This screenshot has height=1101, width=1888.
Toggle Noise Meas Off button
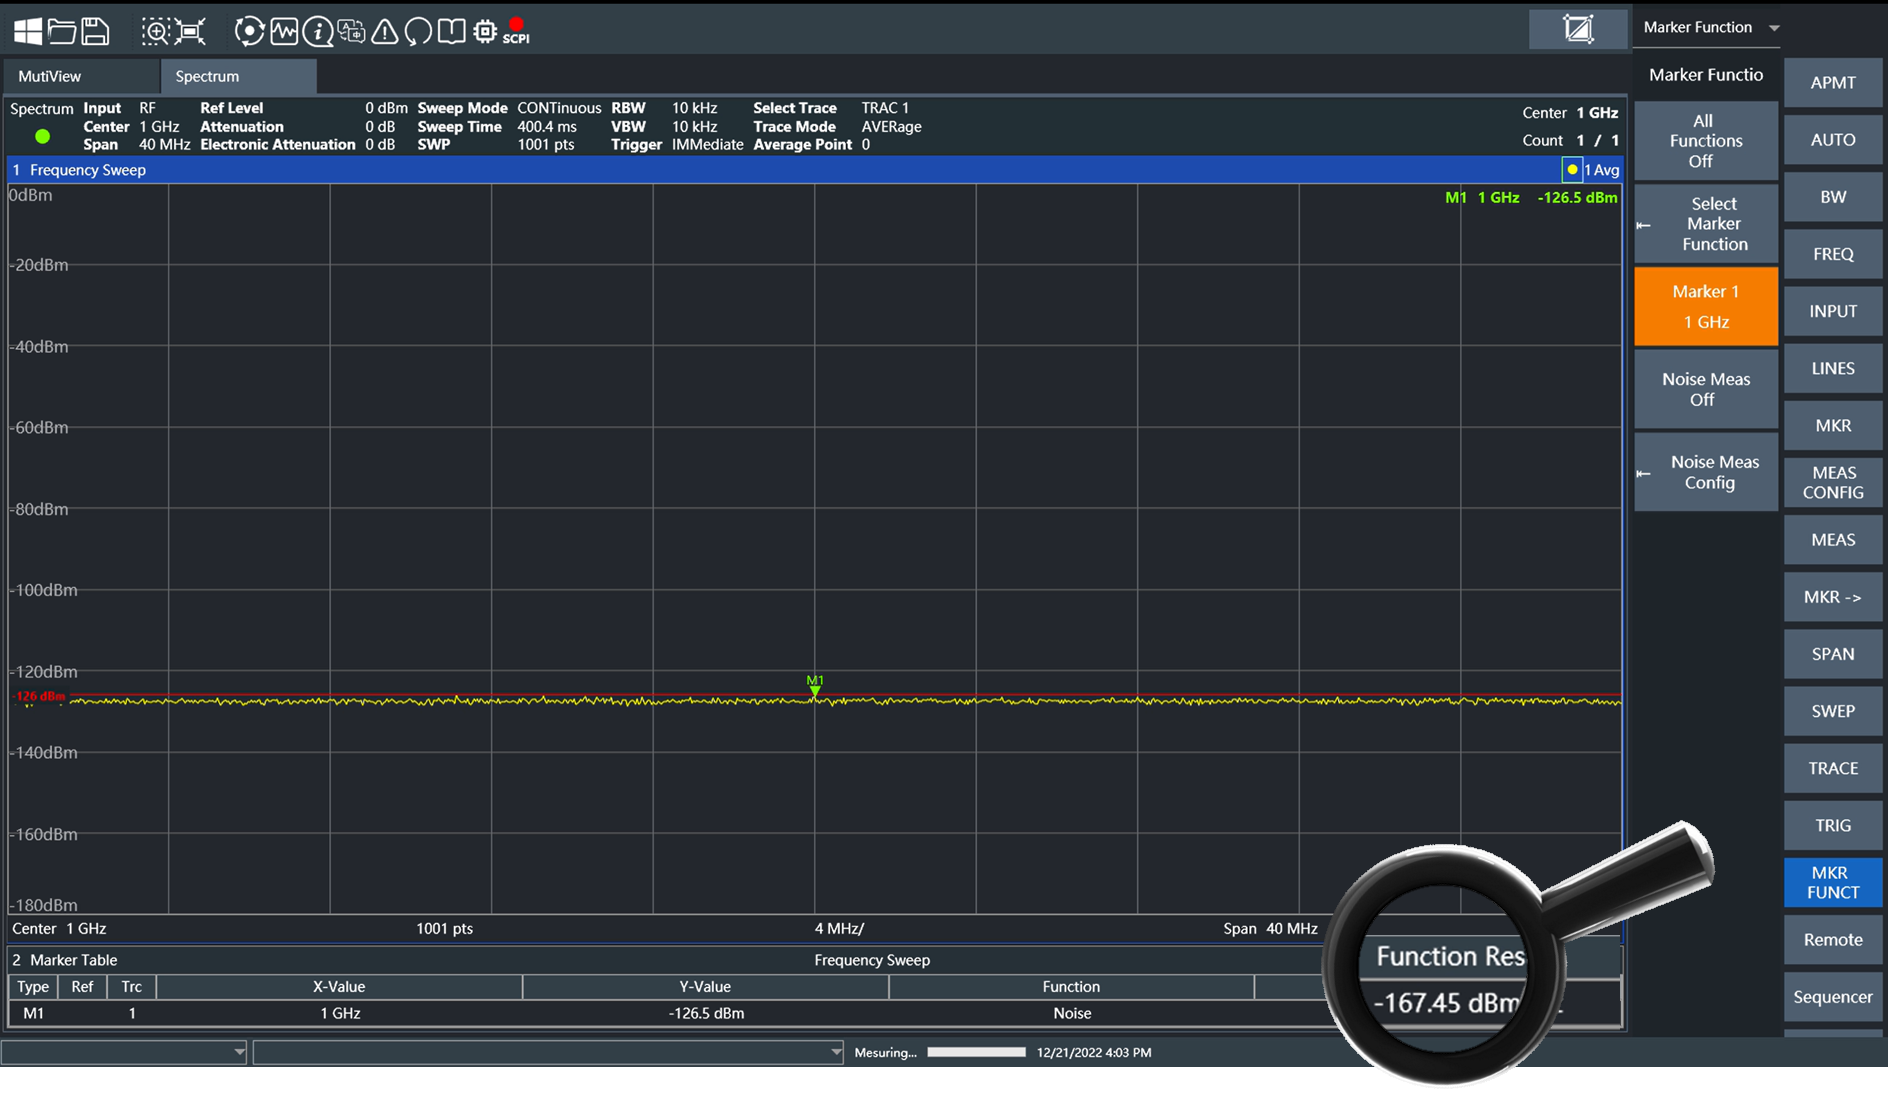point(1706,389)
